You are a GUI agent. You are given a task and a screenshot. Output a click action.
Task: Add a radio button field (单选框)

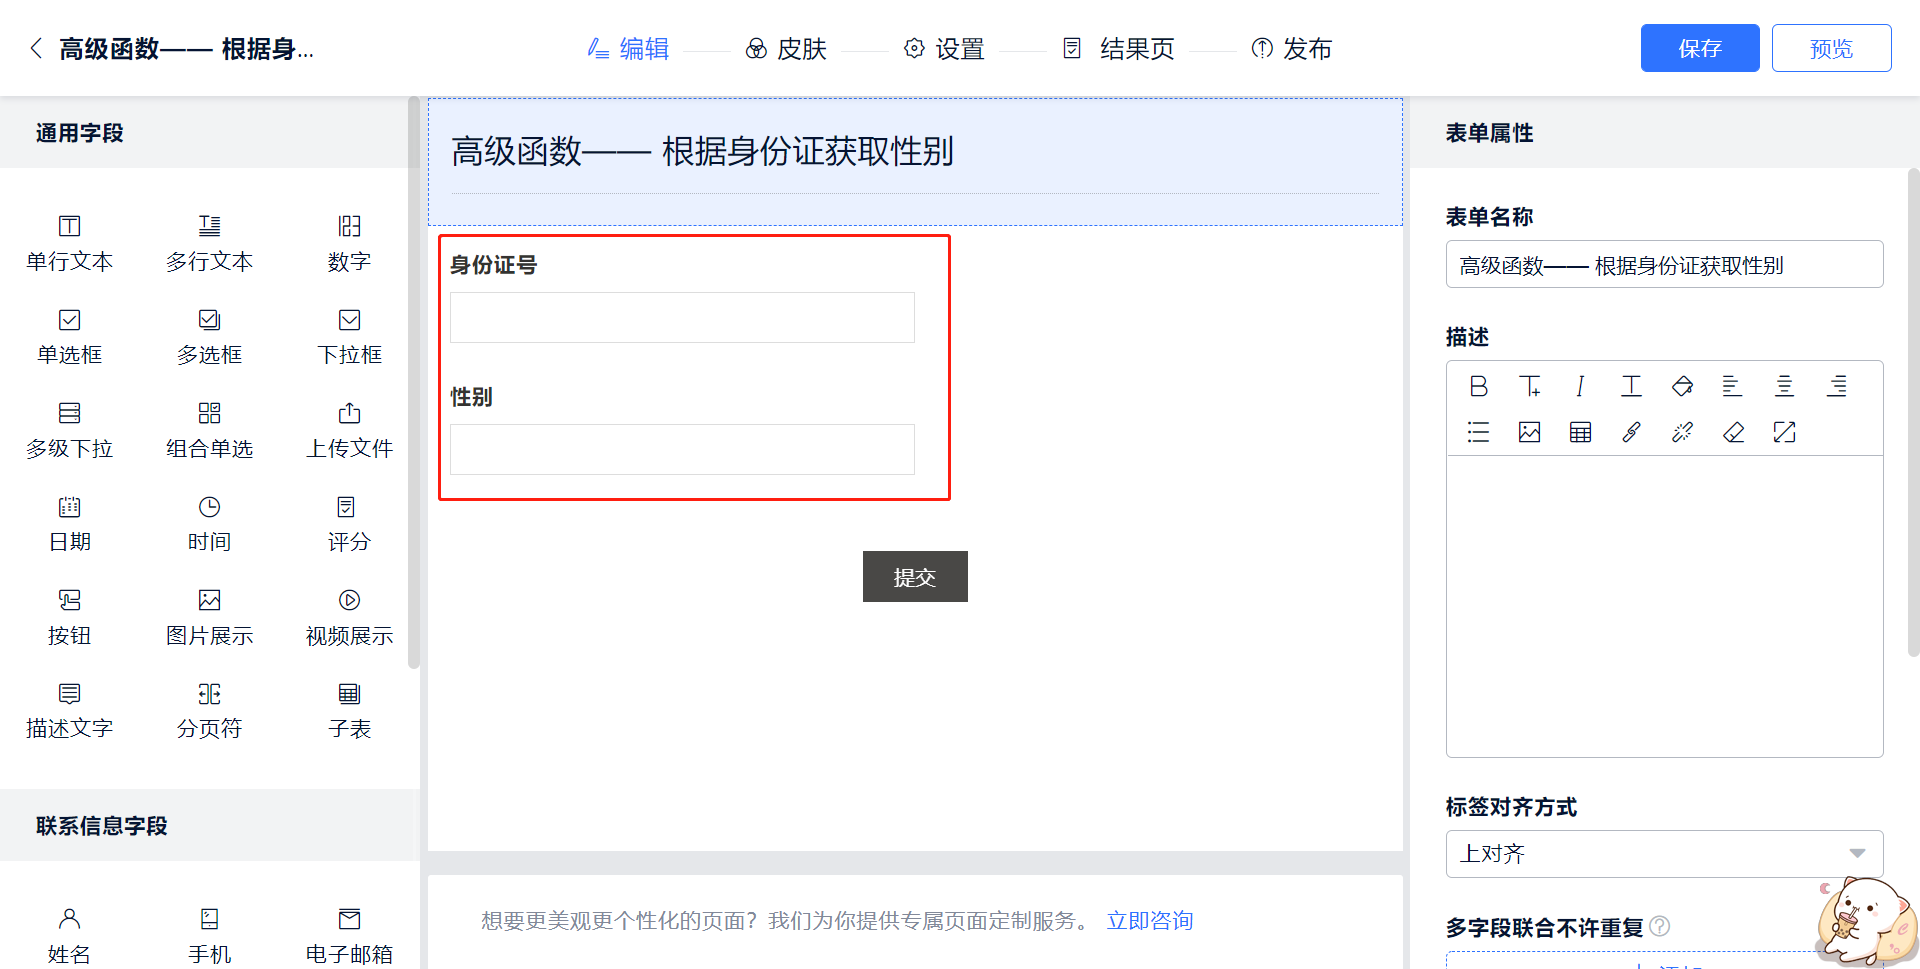point(69,337)
